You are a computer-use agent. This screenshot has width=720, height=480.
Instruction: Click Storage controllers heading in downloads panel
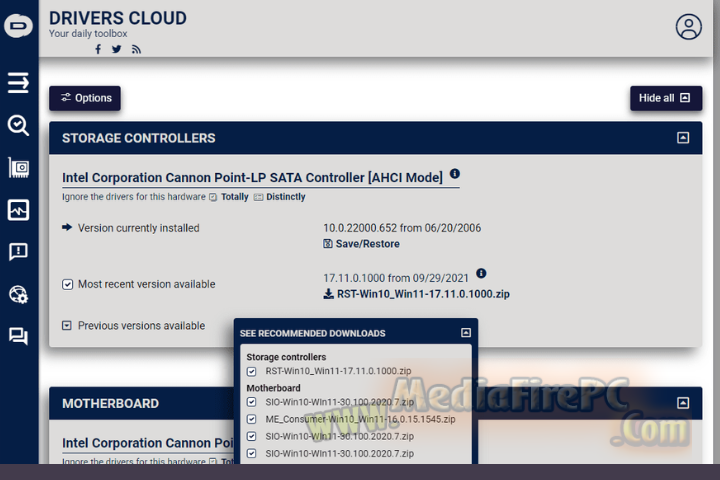(286, 357)
